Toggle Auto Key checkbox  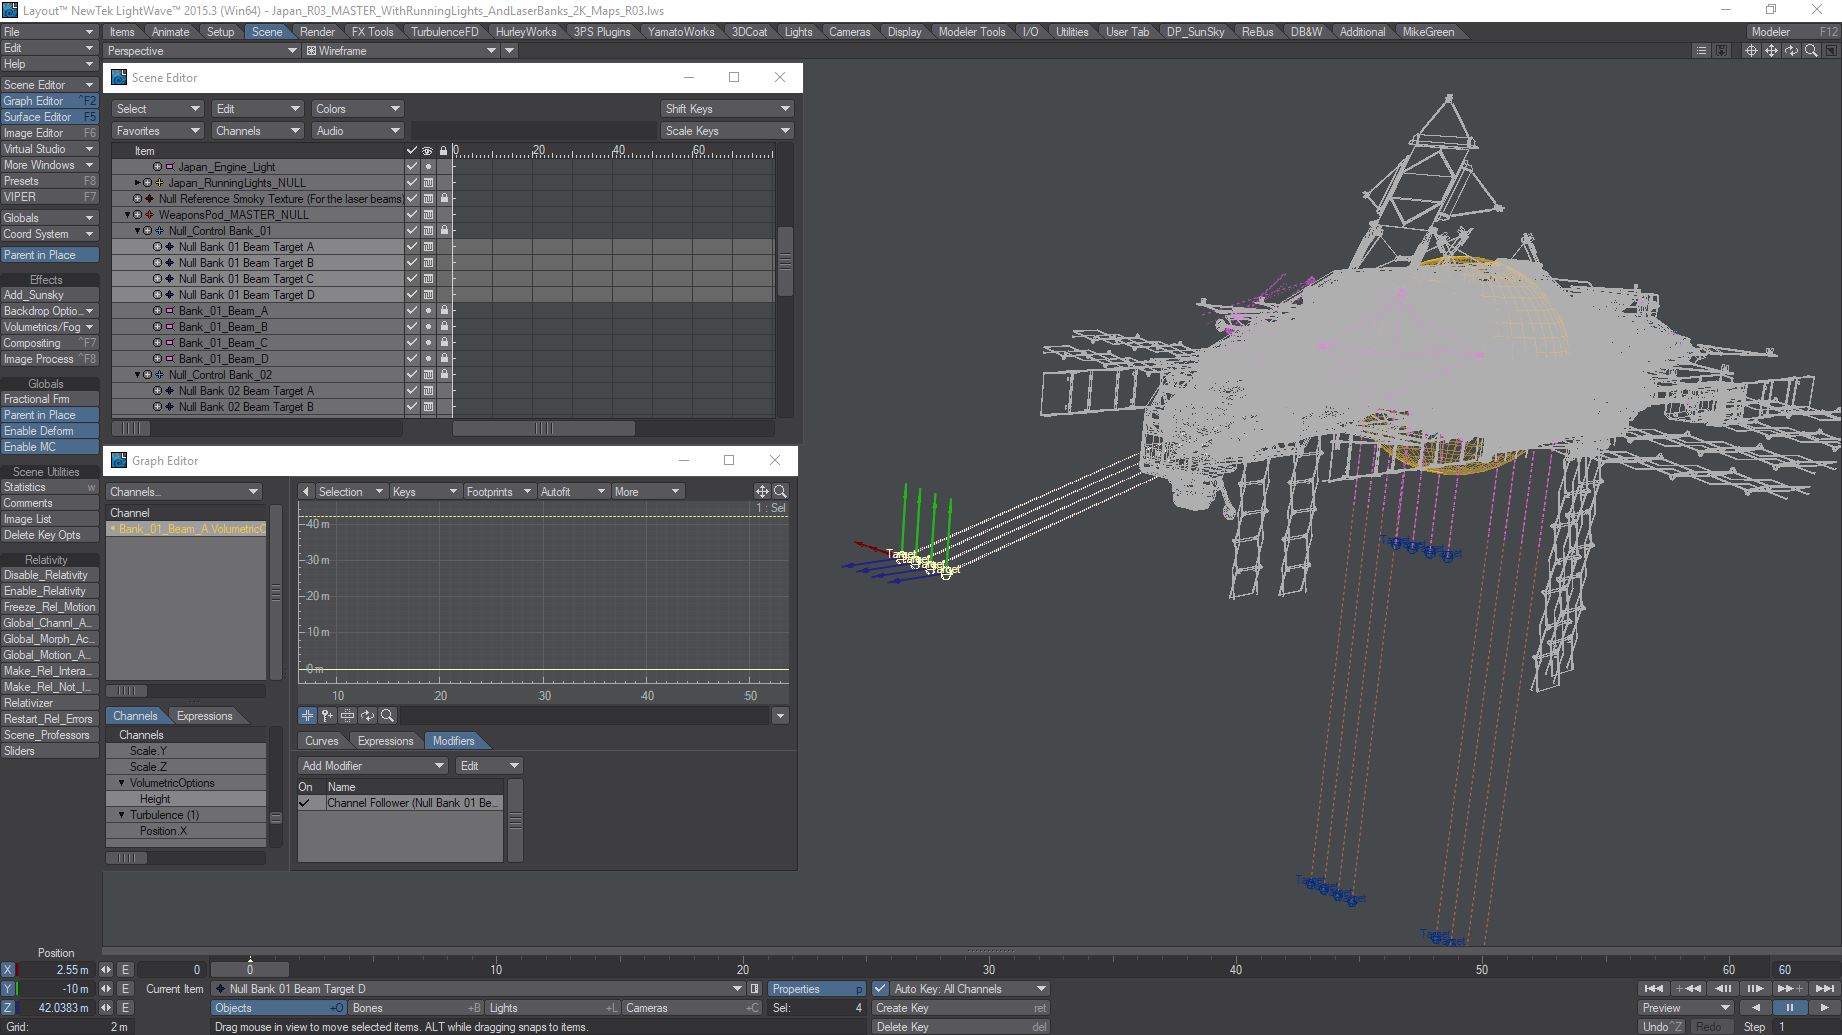pos(880,989)
